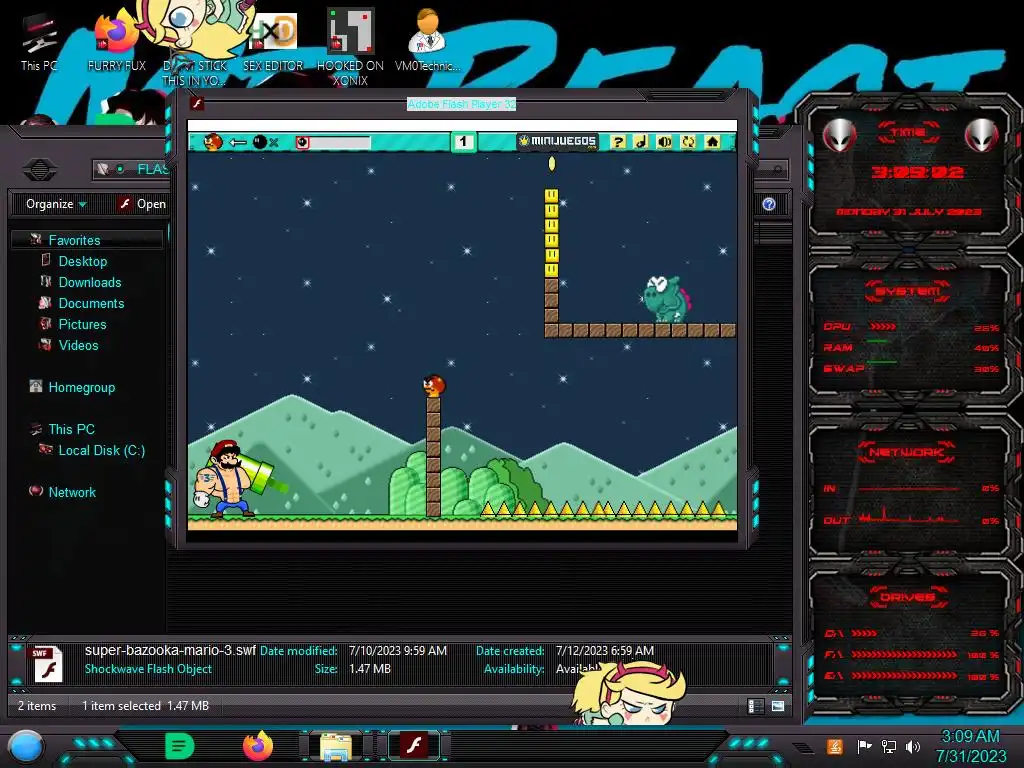Click the Explorer help question mark icon

769,204
